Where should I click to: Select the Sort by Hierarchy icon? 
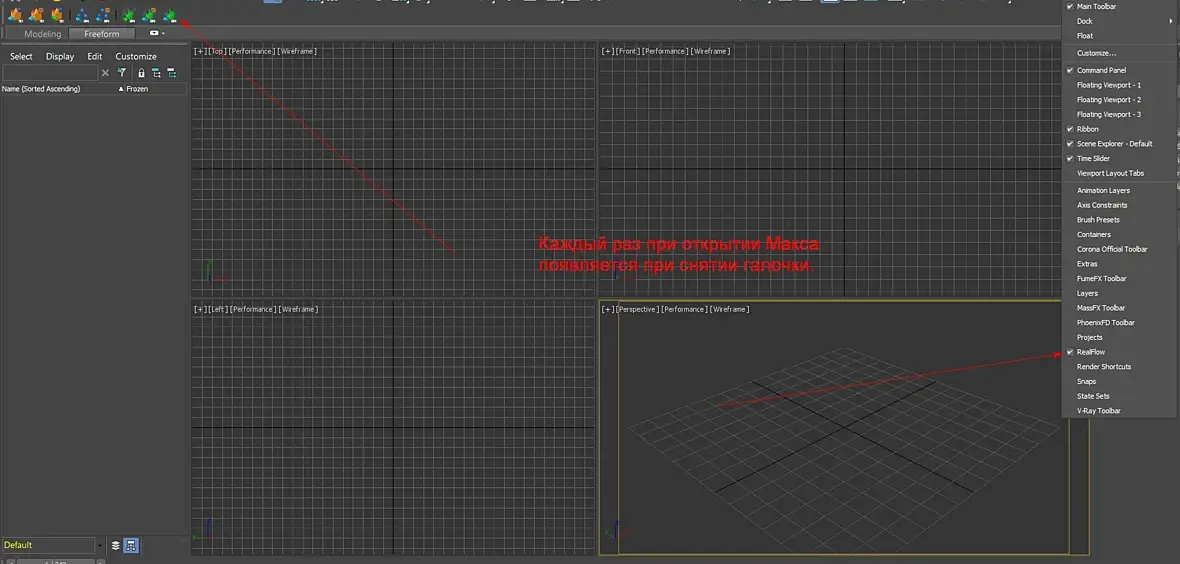(131, 545)
